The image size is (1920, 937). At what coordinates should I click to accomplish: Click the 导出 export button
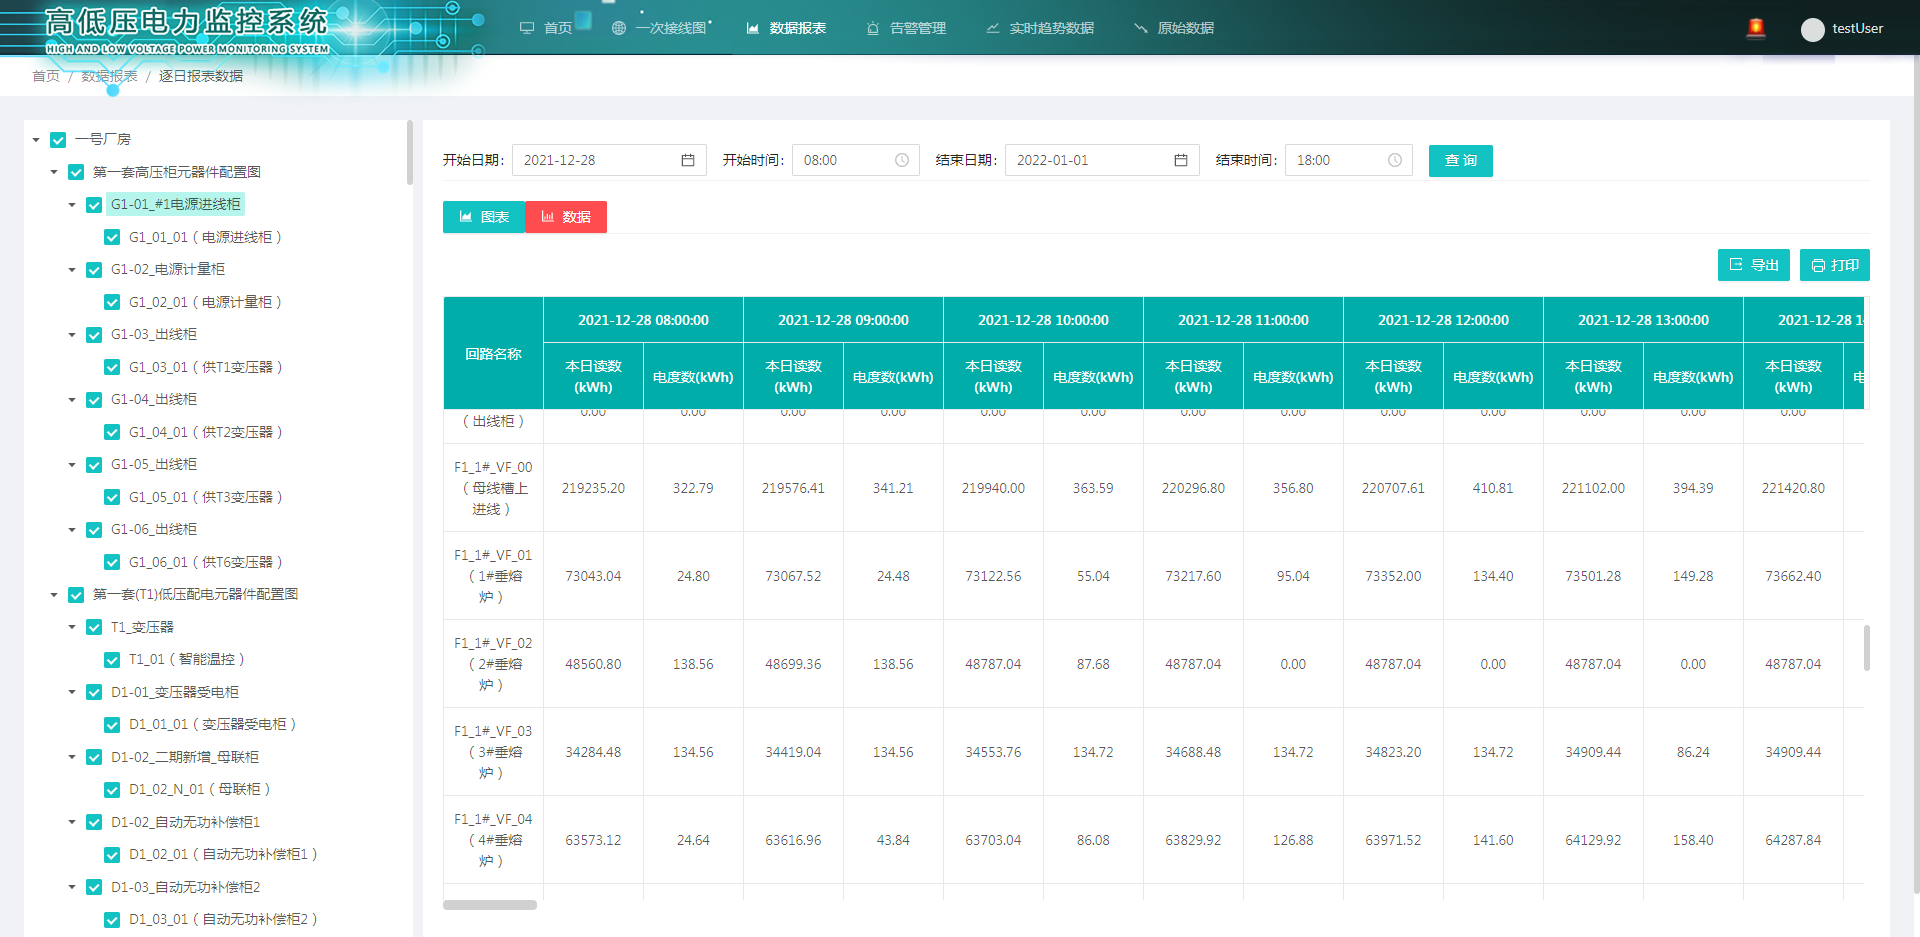click(x=1754, y=265)
